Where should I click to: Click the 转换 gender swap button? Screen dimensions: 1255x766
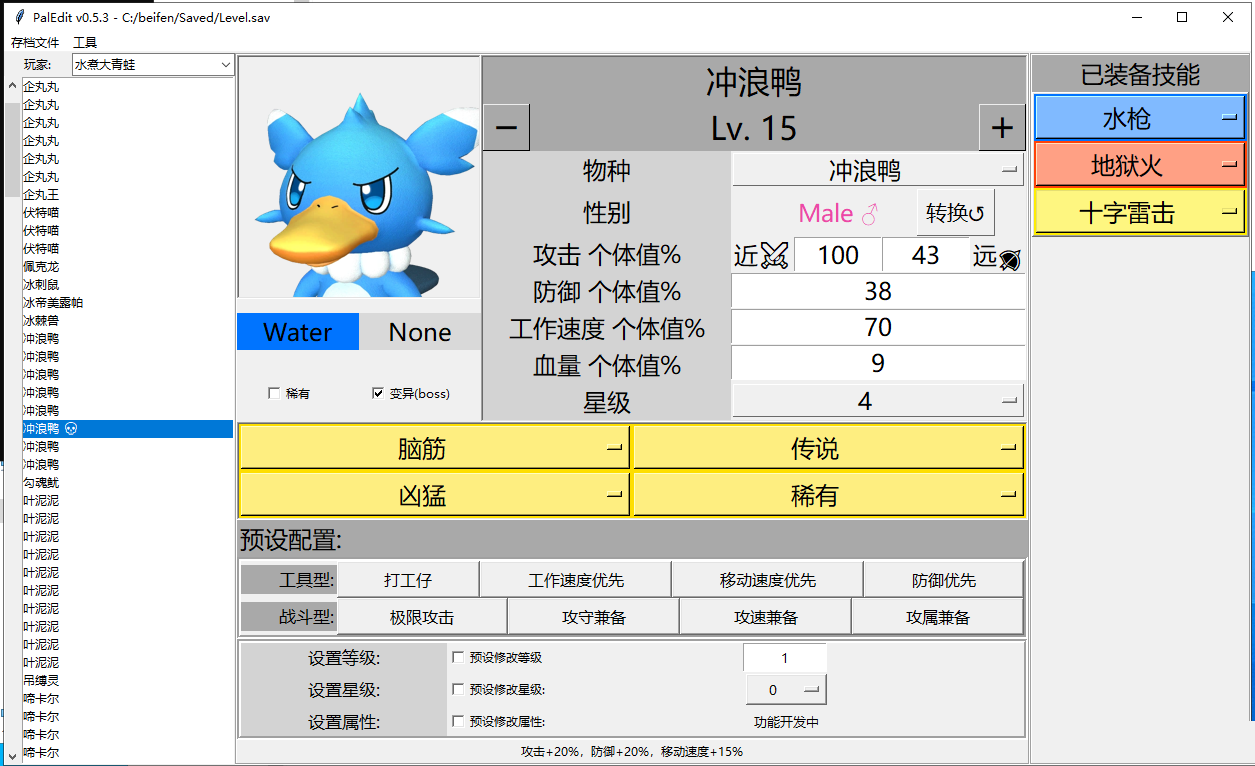[955, 213]
